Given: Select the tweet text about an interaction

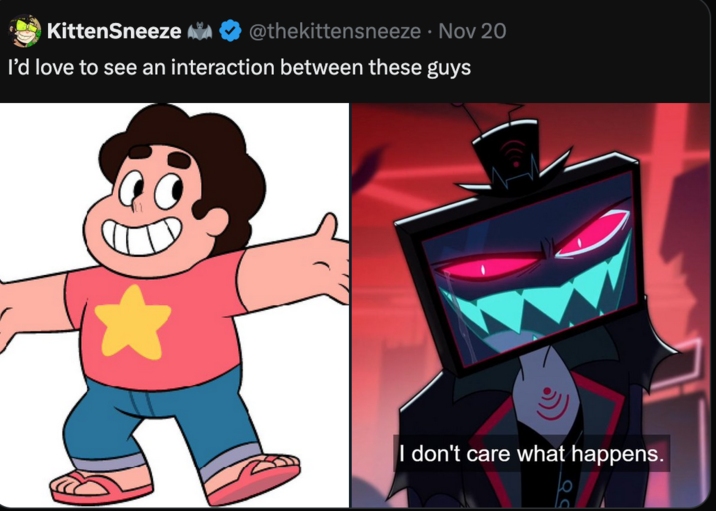Looking at the screenshot, I should pyautogui.click(x=239, y=71).
